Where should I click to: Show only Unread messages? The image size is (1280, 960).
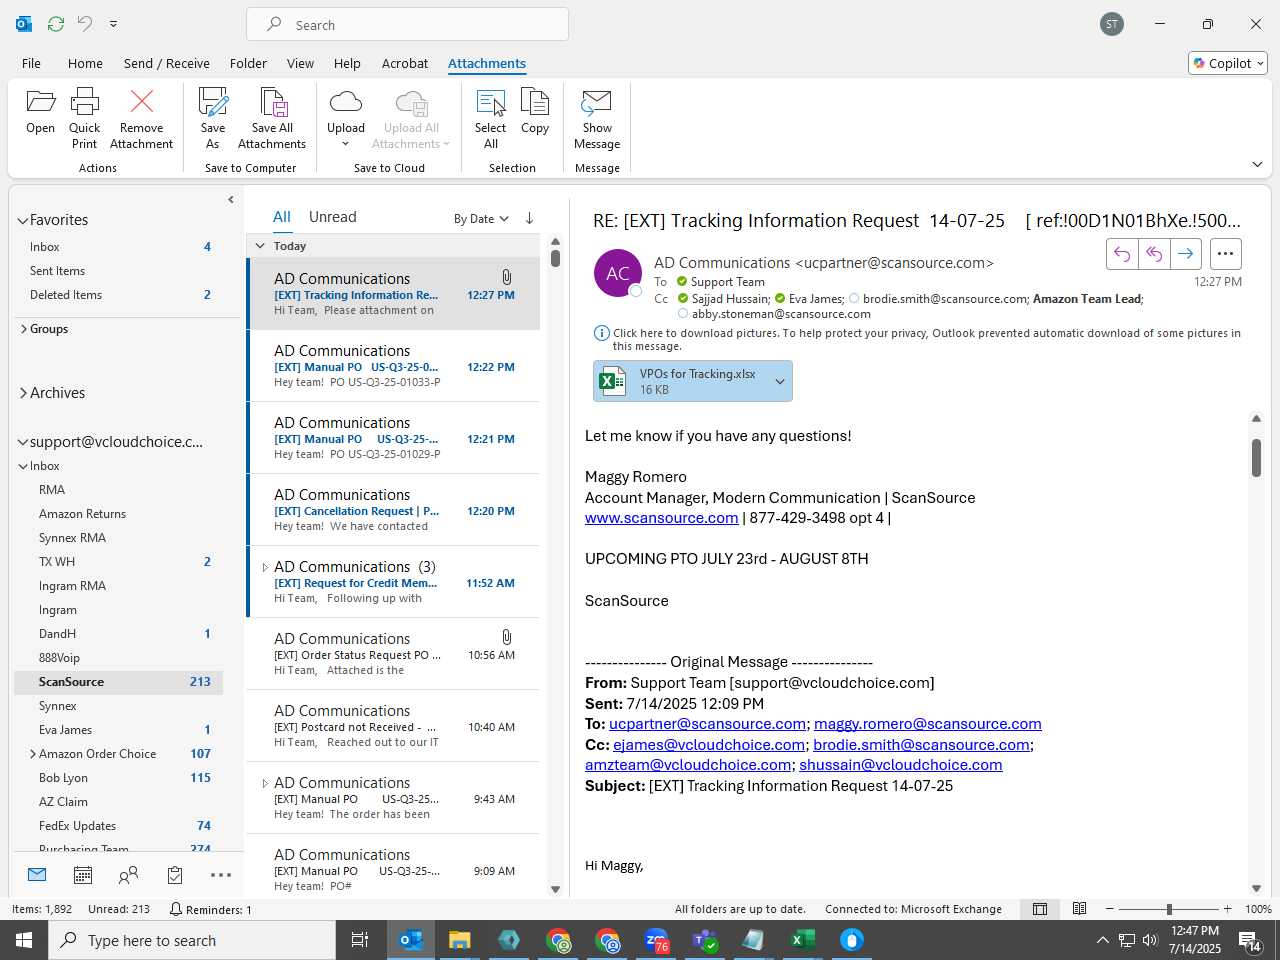pos(333,217)
